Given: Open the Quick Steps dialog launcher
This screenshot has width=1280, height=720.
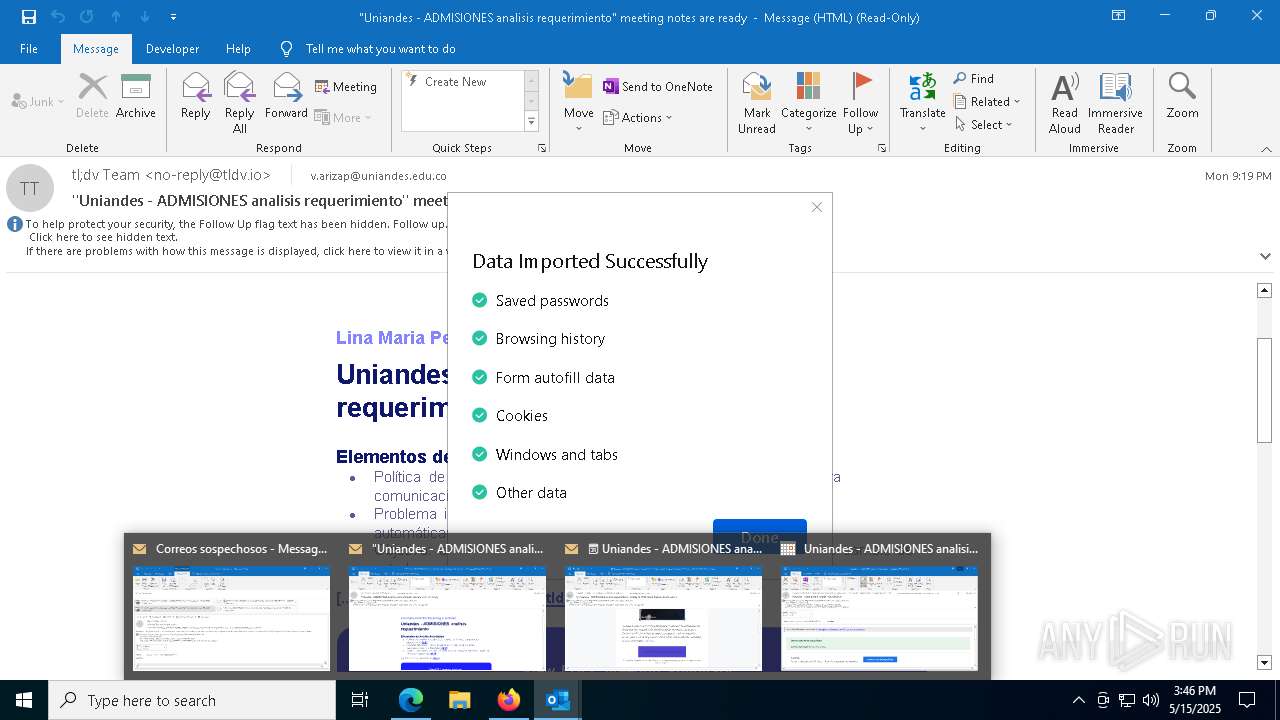Looking at the screenshot, I should [542, 148].
